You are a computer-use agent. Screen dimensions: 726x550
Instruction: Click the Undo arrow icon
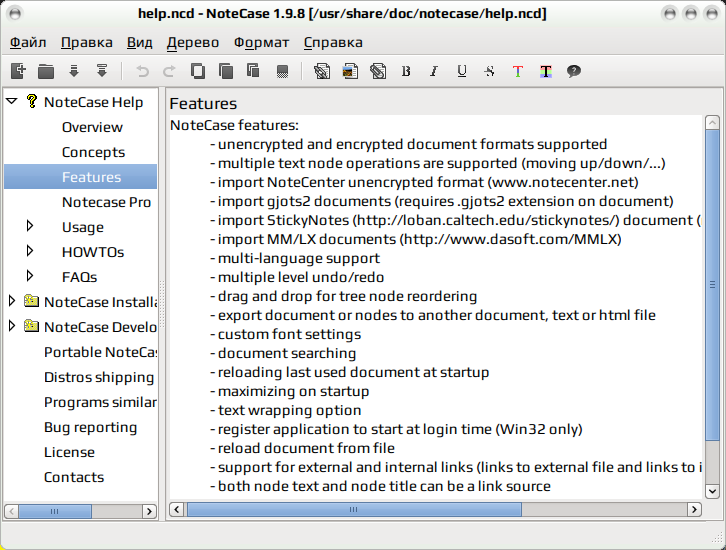point(142,71)
